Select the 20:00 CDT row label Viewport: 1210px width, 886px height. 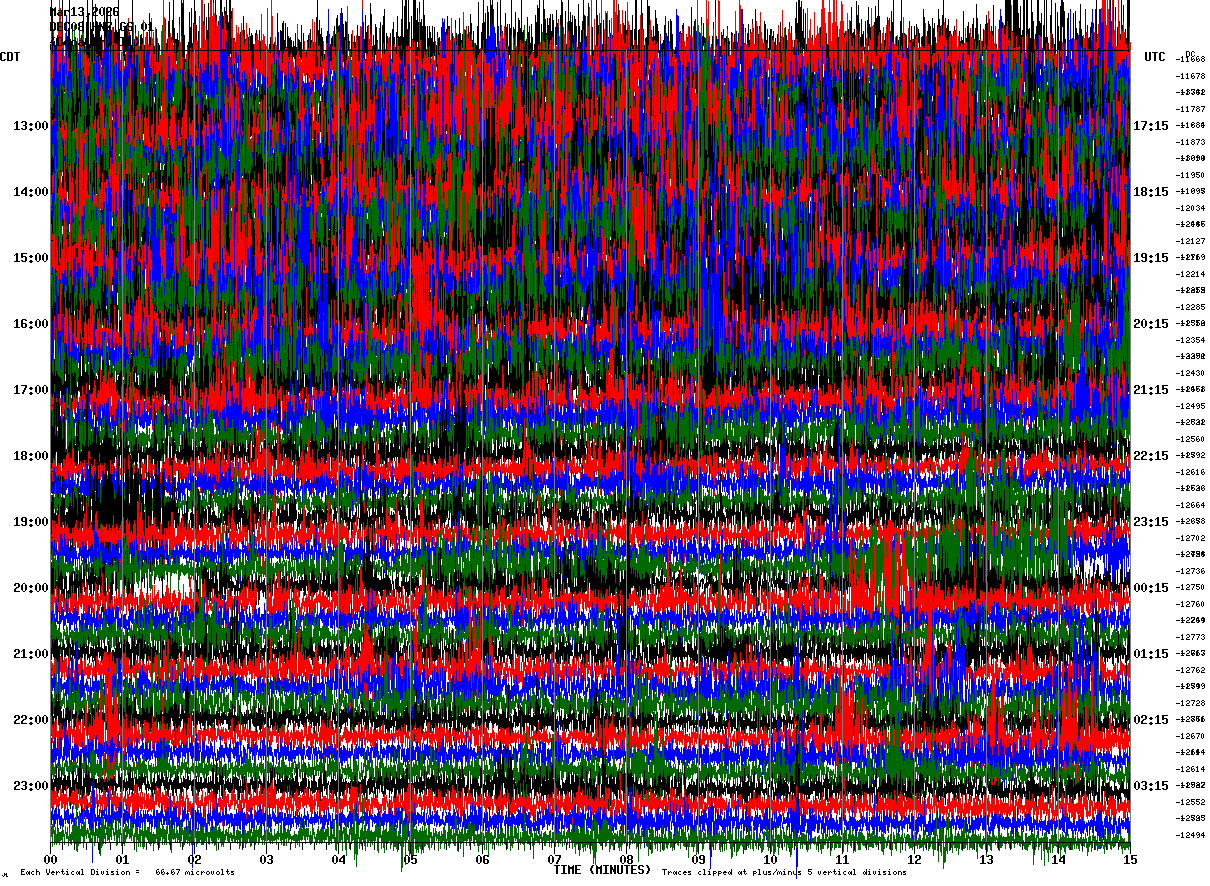click(31, 588)
